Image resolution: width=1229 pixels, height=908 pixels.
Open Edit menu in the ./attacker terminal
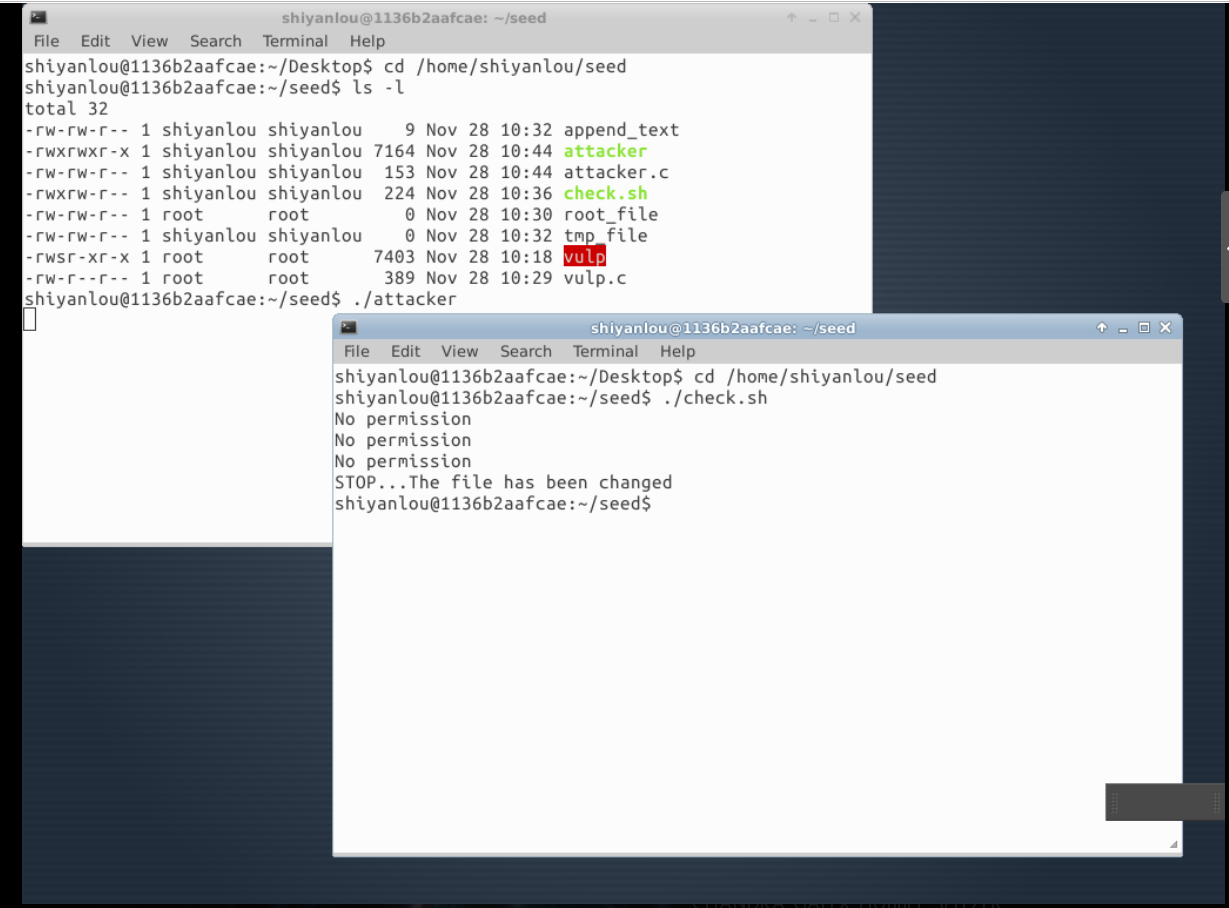[95, 41]
